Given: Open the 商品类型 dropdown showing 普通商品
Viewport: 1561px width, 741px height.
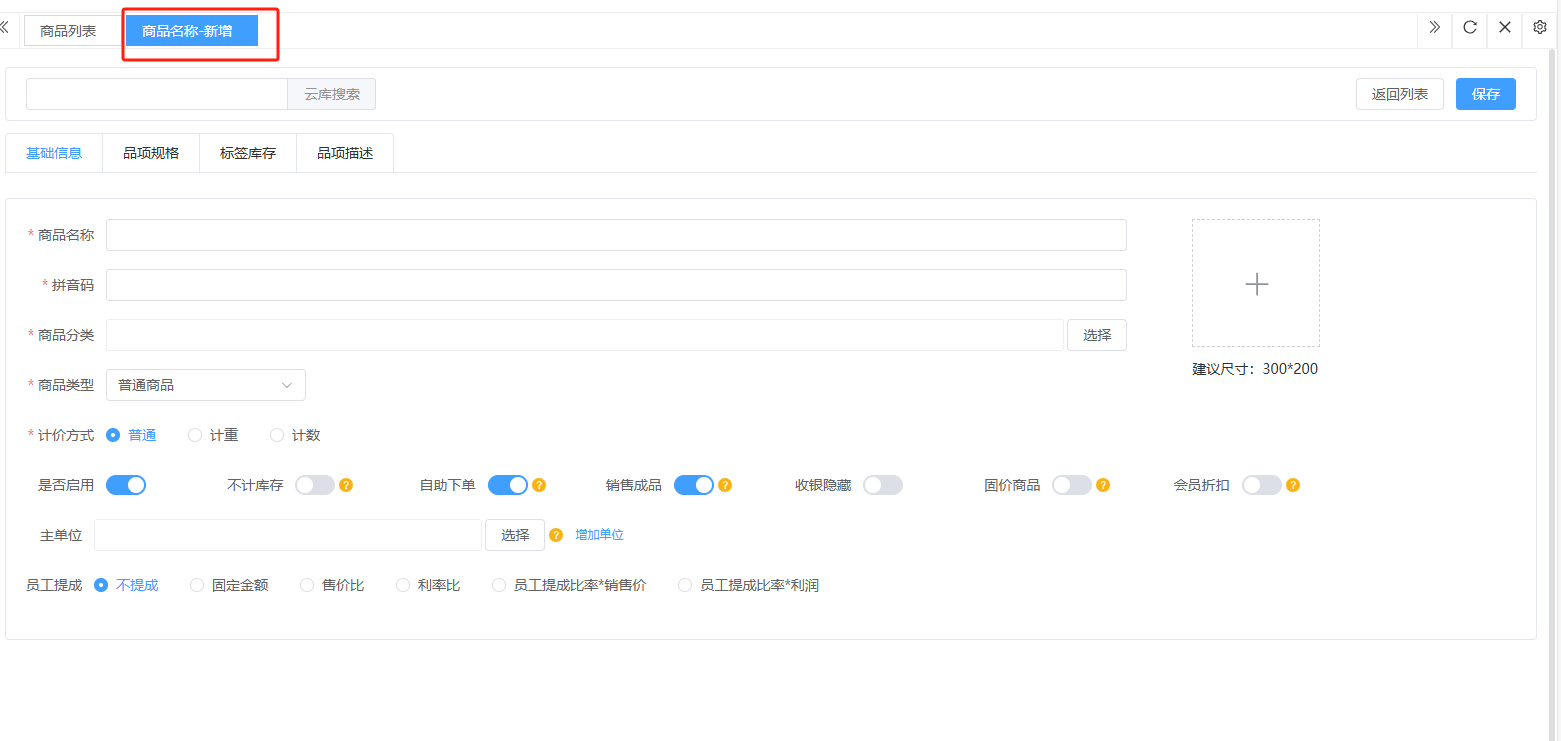Looking at the screenshot, I should pos(205,385).
